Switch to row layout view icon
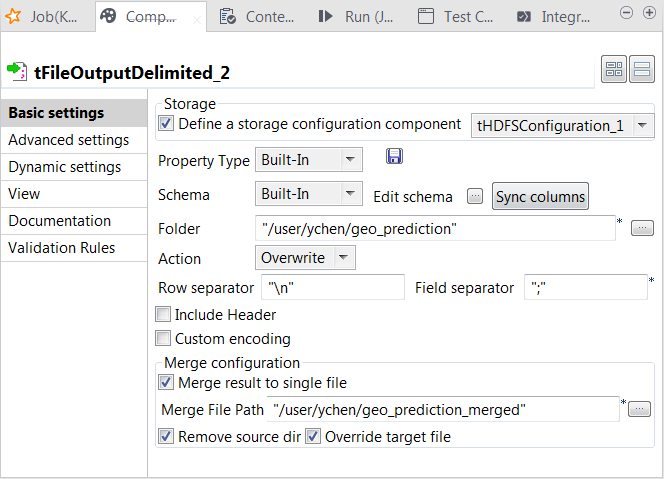This screenshot has width=664, height=479. [641, 70]
